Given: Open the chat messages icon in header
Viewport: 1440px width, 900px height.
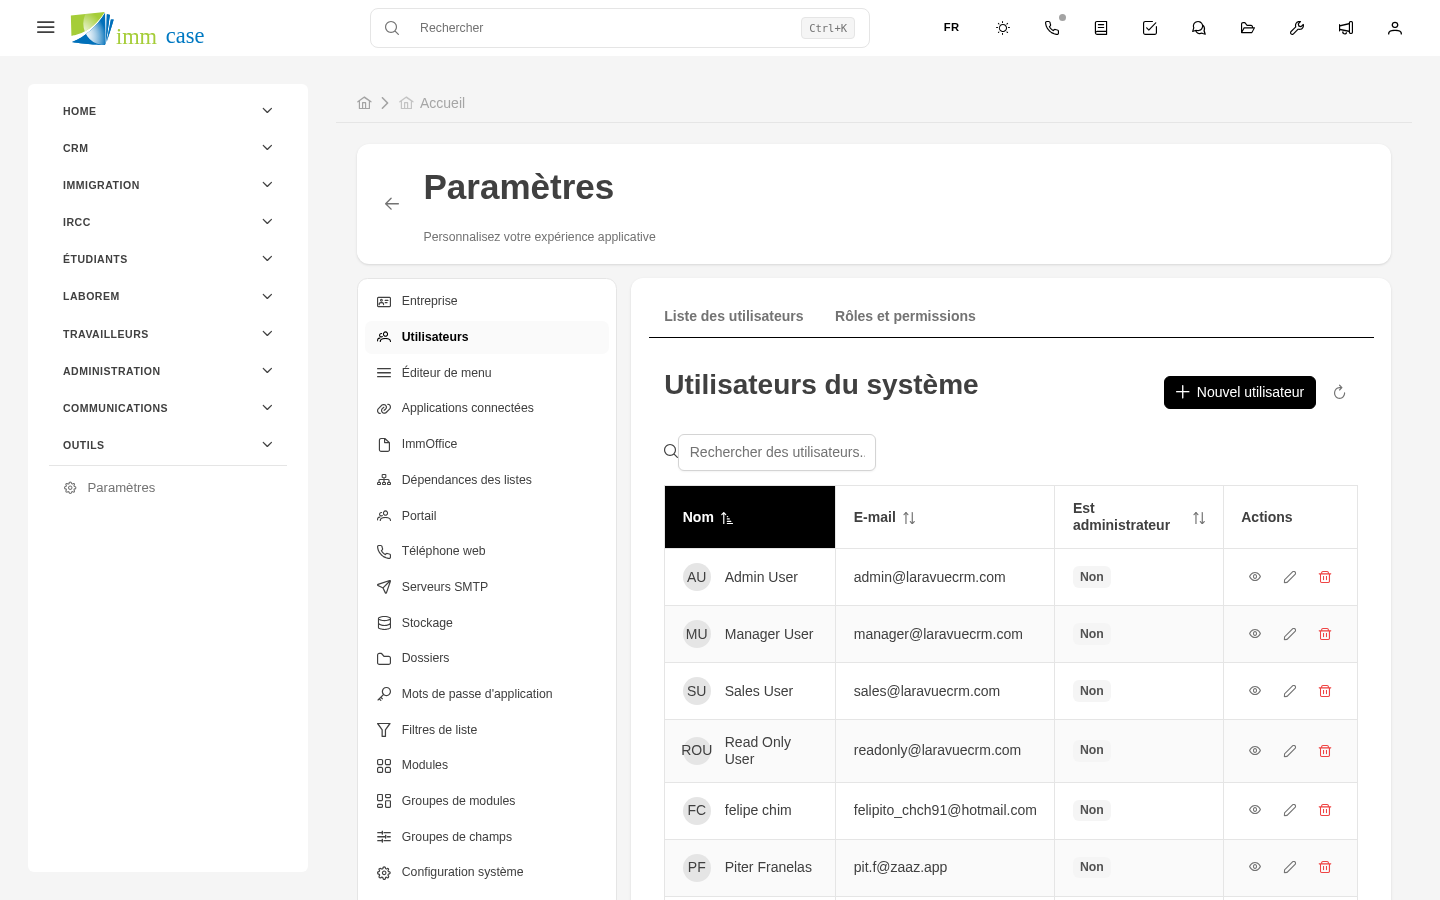Looking at the screenshot, I should [1199, 28].
